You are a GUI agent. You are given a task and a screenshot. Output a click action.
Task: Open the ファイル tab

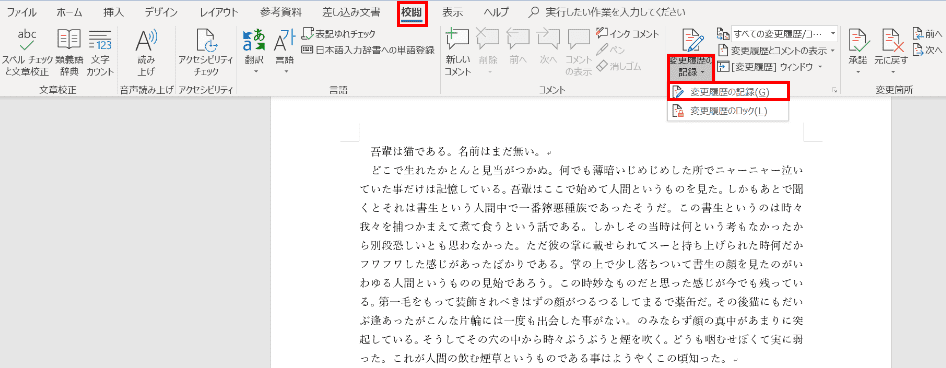pos(21,12)
